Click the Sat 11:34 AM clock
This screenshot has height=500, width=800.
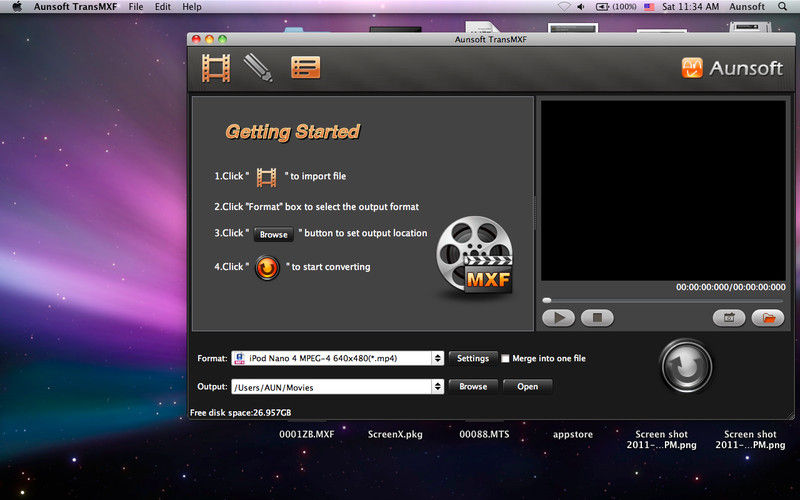(690, 7)
